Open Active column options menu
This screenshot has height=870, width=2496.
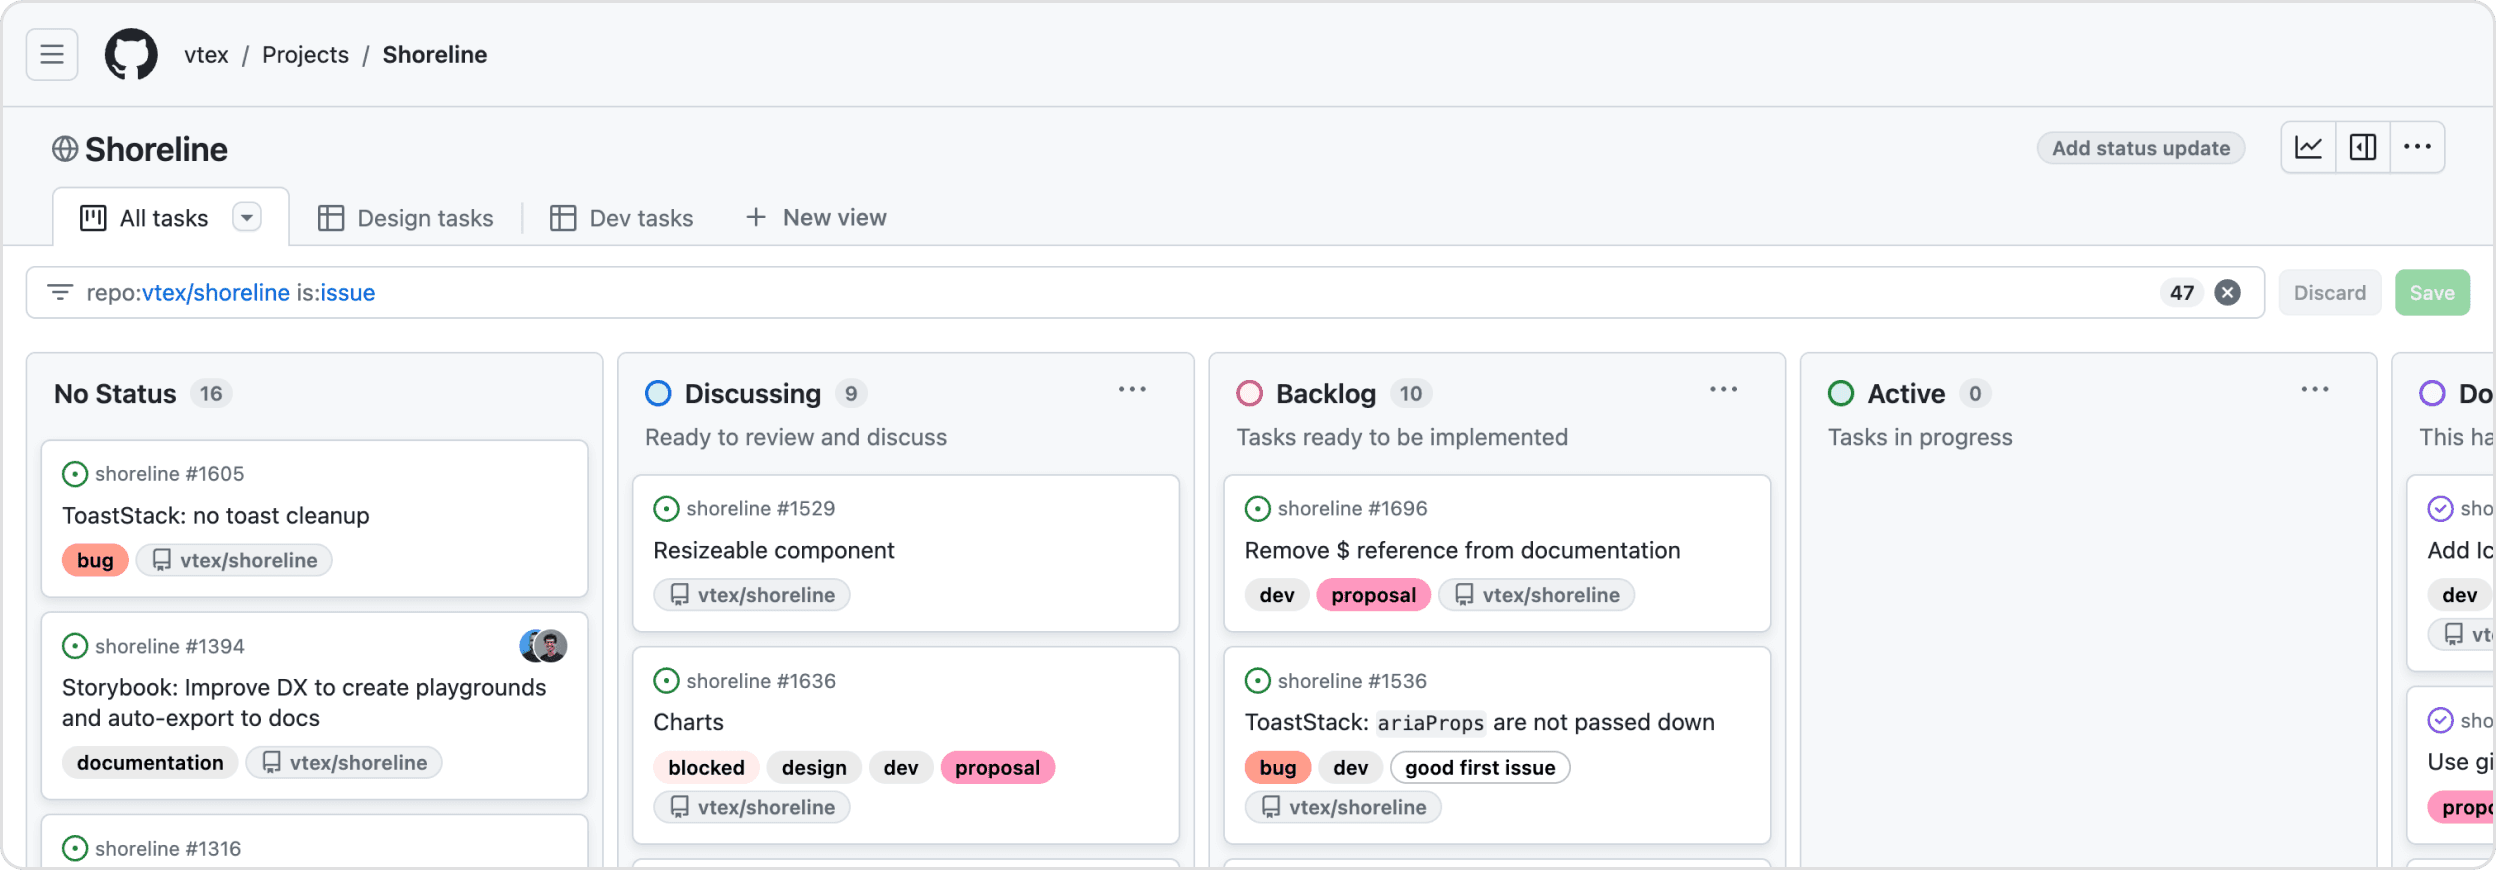[x=2315, y=390]
